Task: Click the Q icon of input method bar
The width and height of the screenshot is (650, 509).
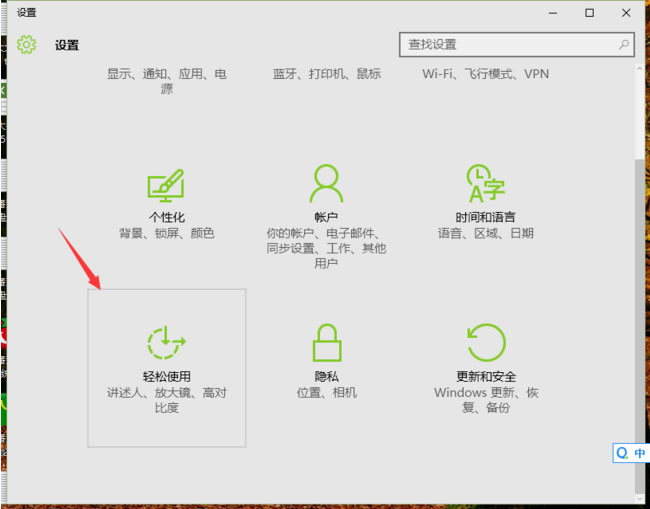Action: coord(622,453)
